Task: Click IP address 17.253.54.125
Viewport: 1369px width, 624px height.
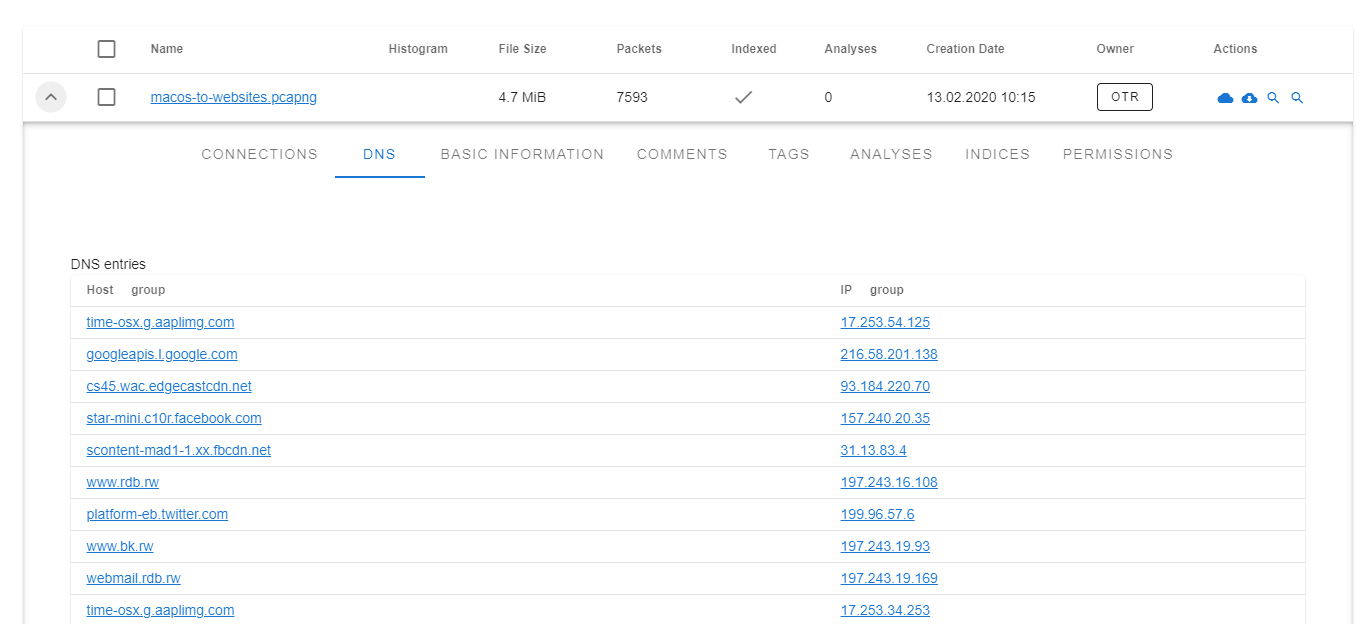Action: [x=885, y=323]
